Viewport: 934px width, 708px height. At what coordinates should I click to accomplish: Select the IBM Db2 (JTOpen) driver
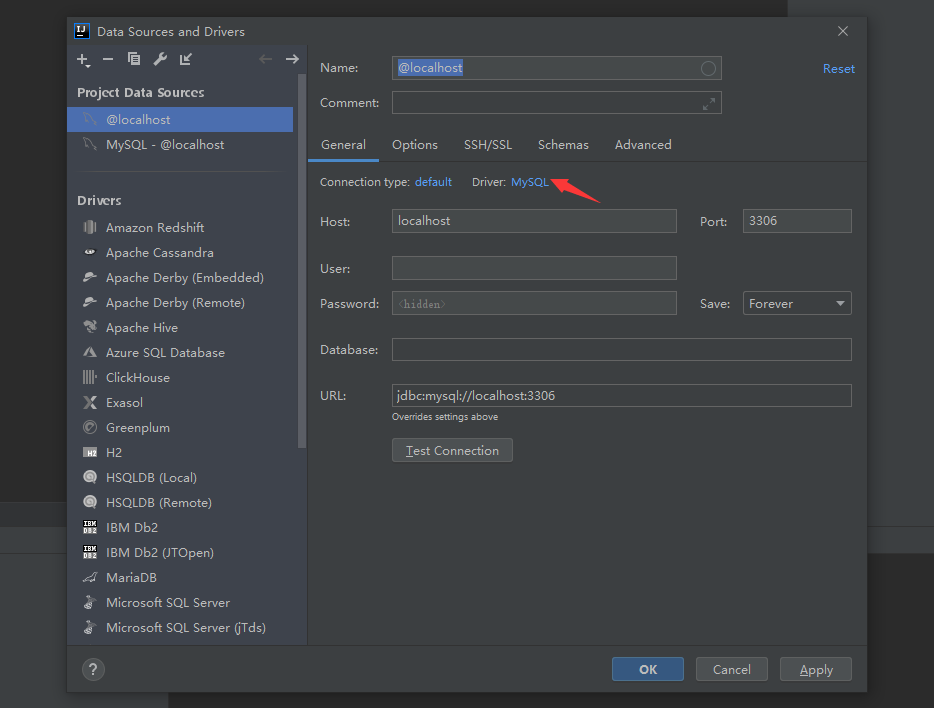point(182,553)
